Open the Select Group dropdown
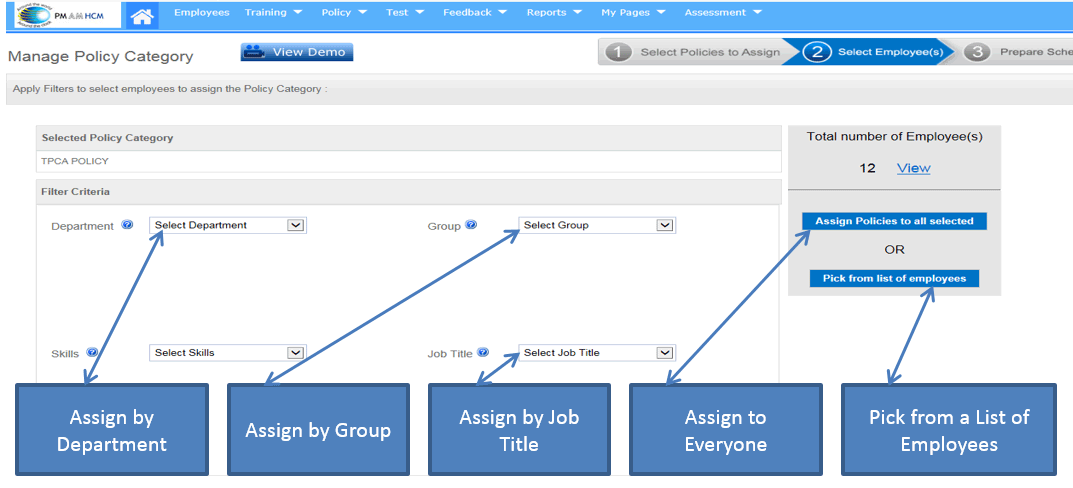This screenshot has width=1073, height=488. 597,225
